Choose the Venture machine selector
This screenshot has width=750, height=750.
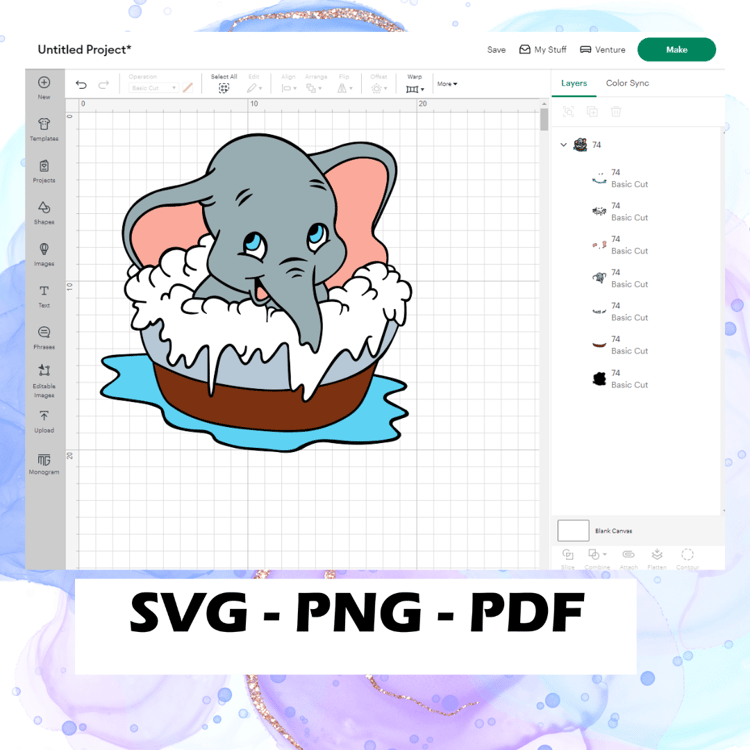603,50
